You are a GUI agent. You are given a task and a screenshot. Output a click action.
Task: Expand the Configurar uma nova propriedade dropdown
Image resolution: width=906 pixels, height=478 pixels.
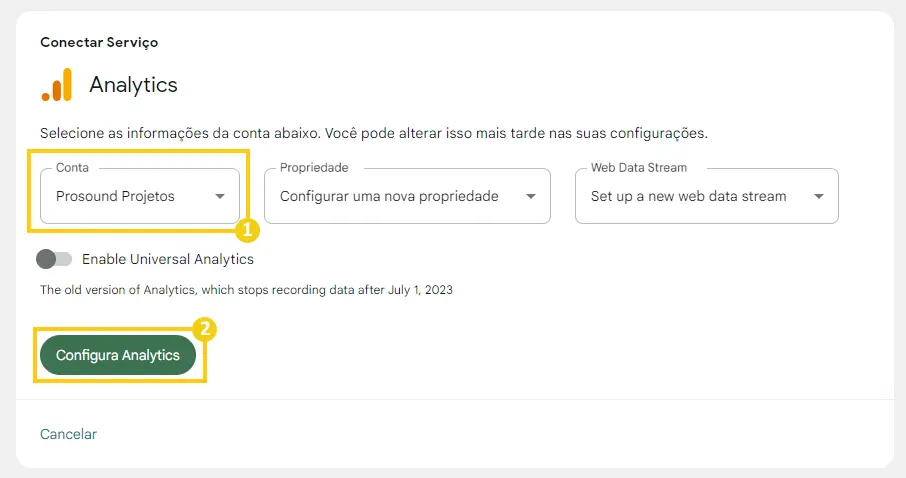(407, 196)
